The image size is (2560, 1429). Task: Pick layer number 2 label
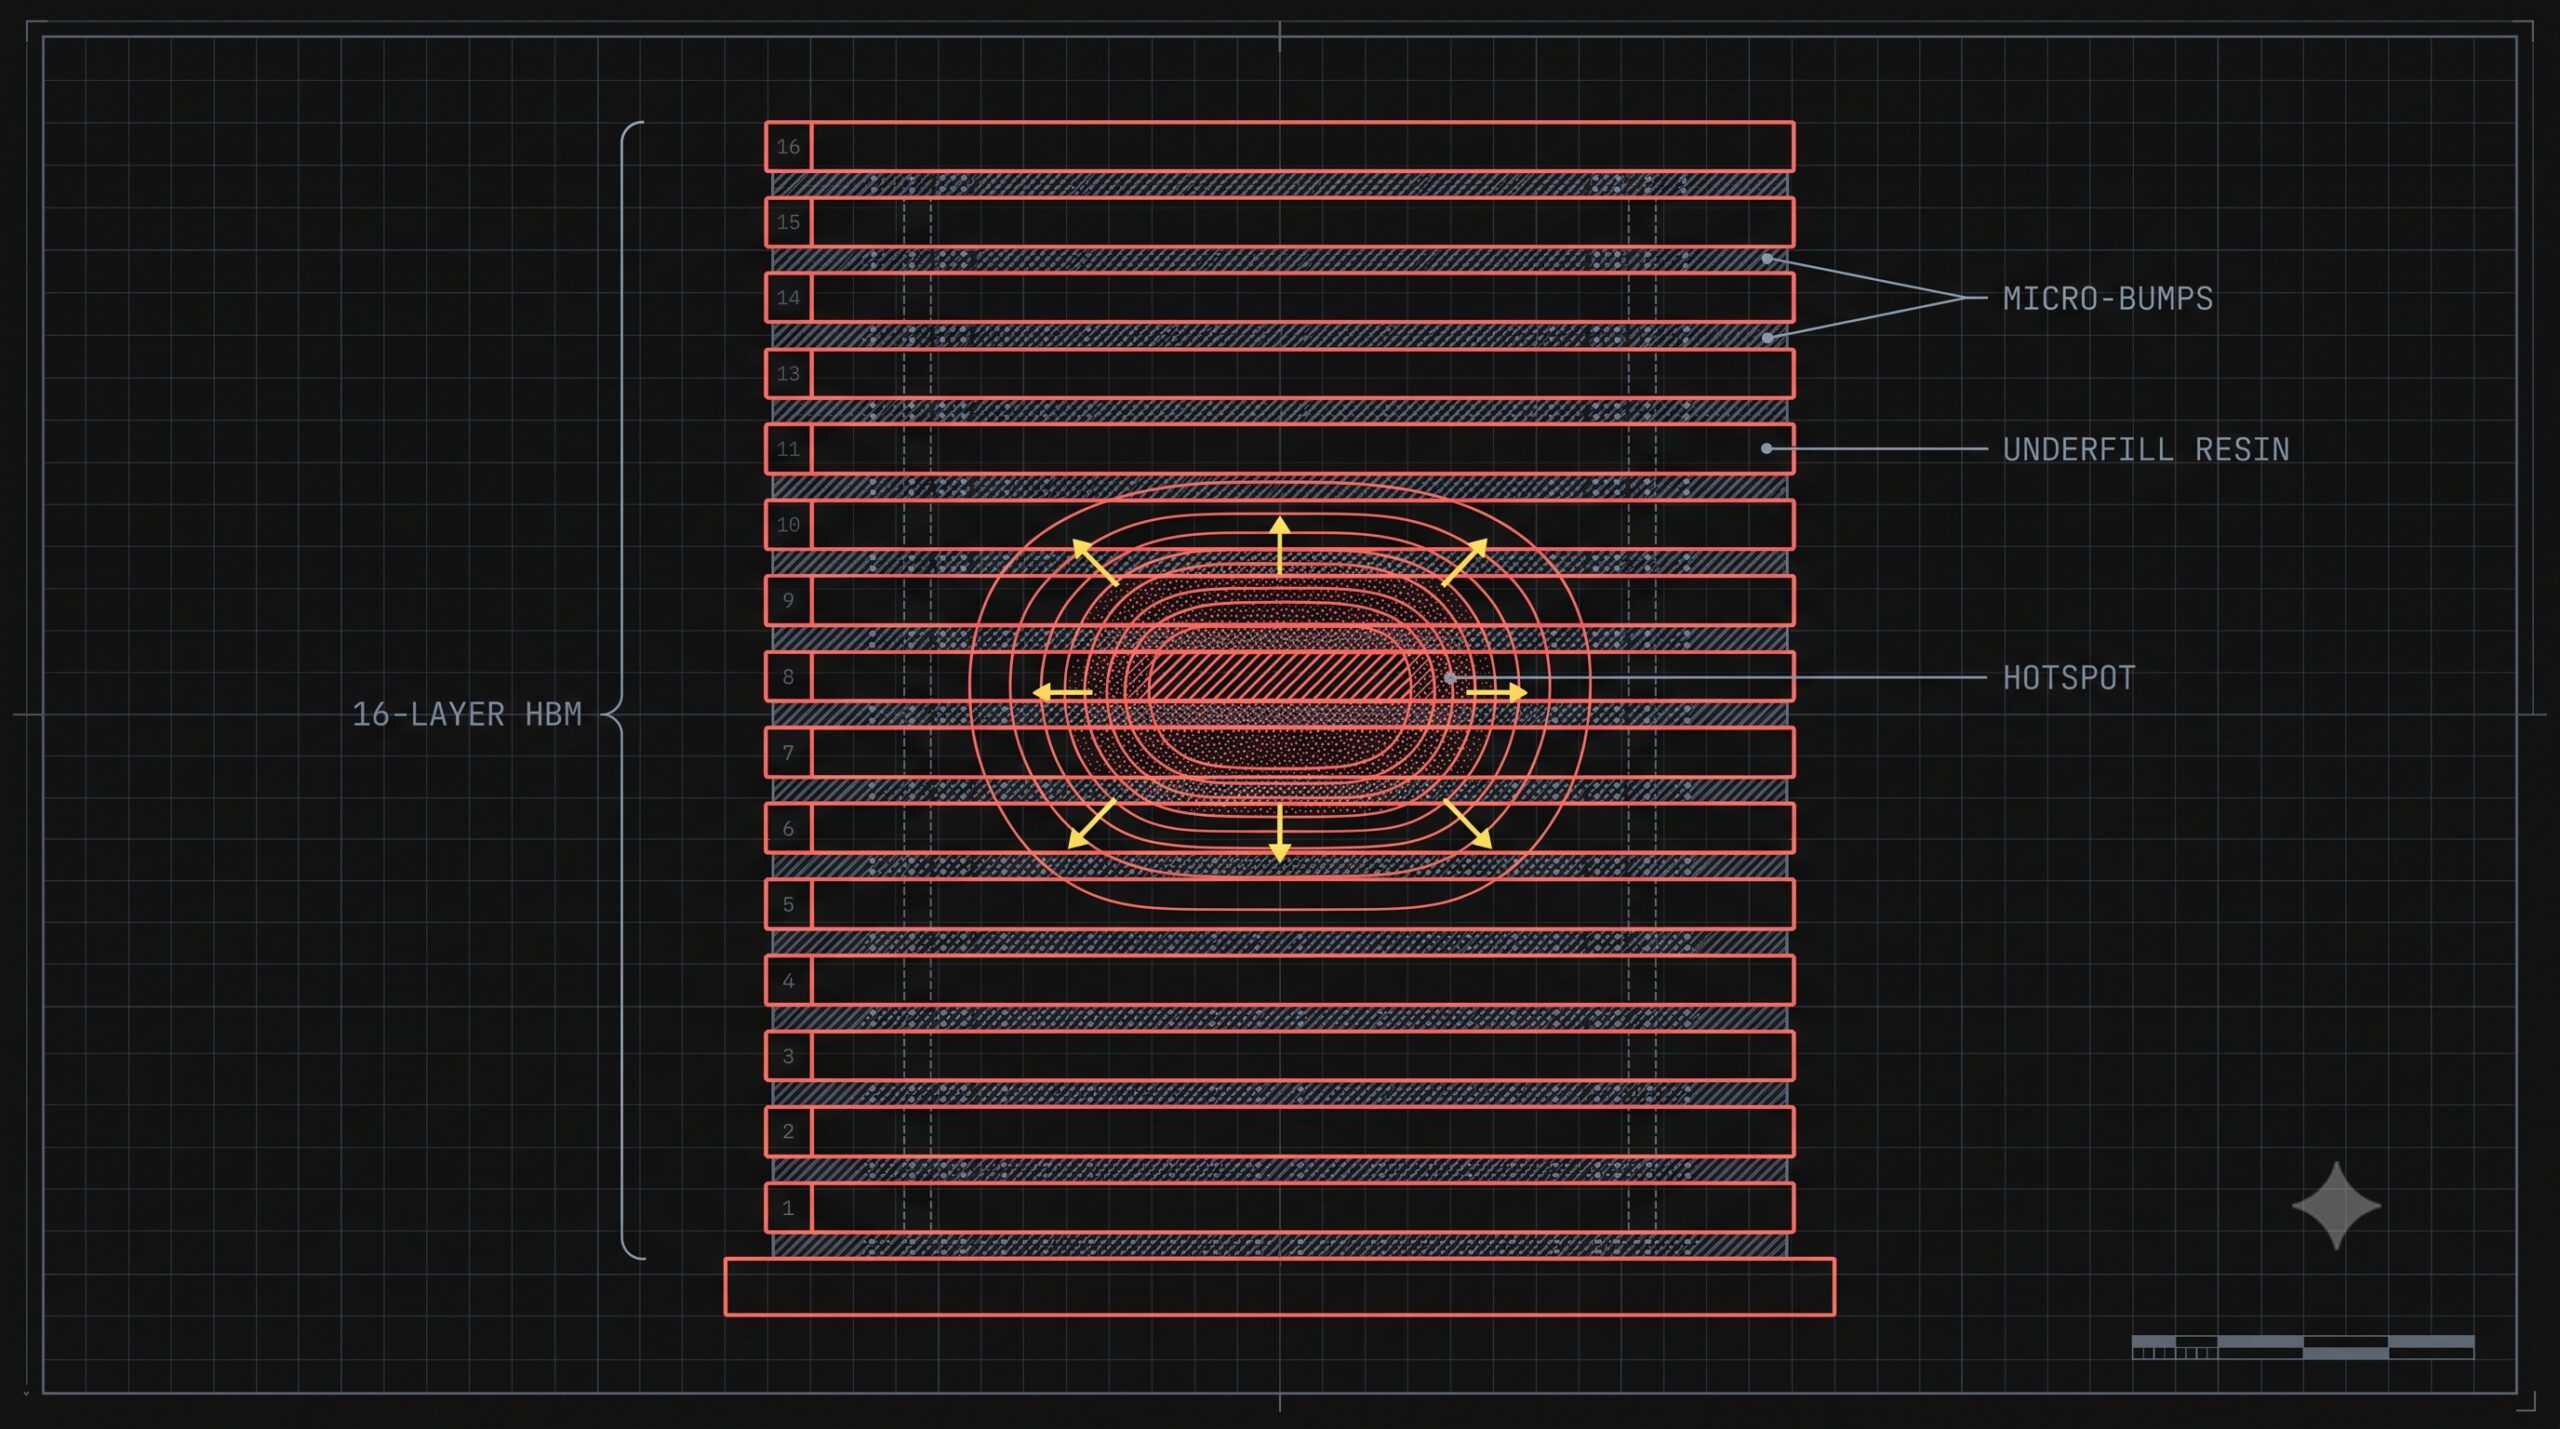click(x=788, y=1132)
